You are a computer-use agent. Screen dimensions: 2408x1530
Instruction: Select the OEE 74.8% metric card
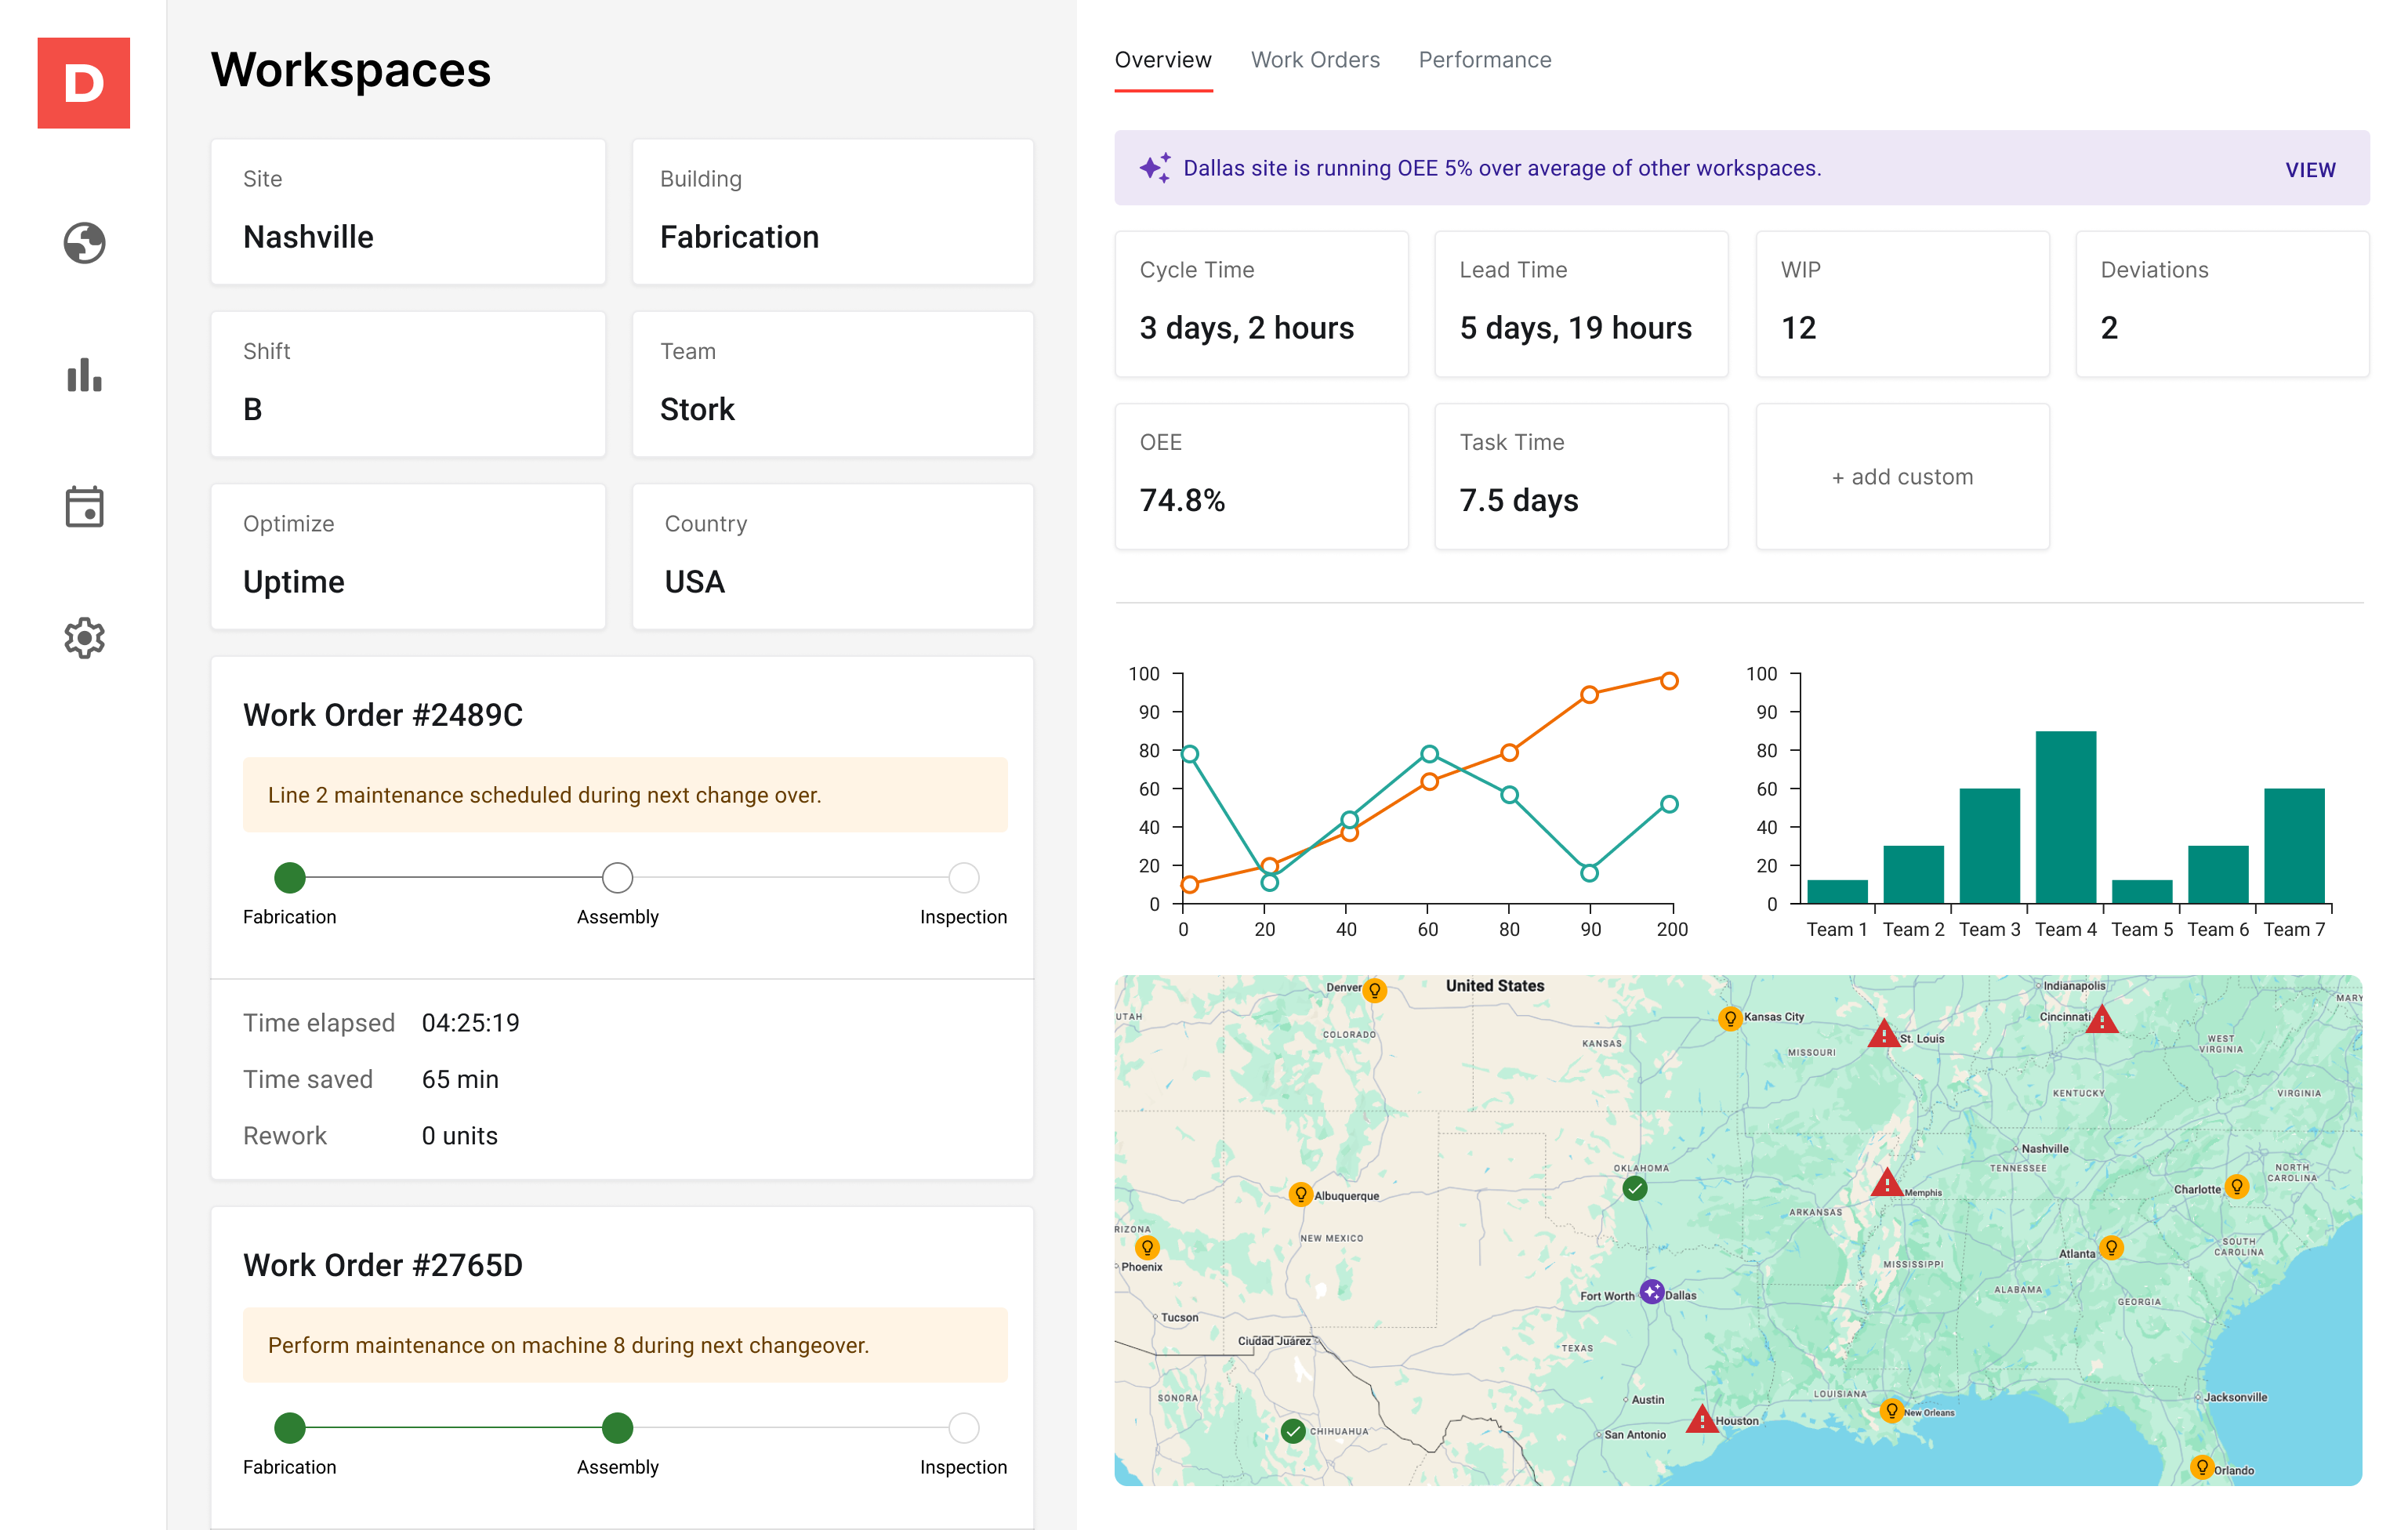1261,476
